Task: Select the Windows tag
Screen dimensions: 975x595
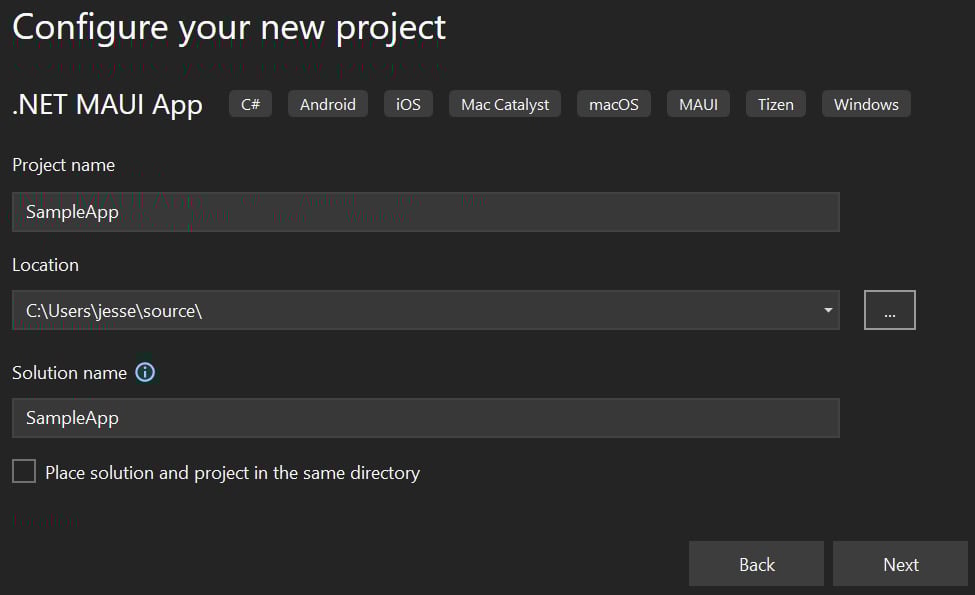Action: (866, 104)
